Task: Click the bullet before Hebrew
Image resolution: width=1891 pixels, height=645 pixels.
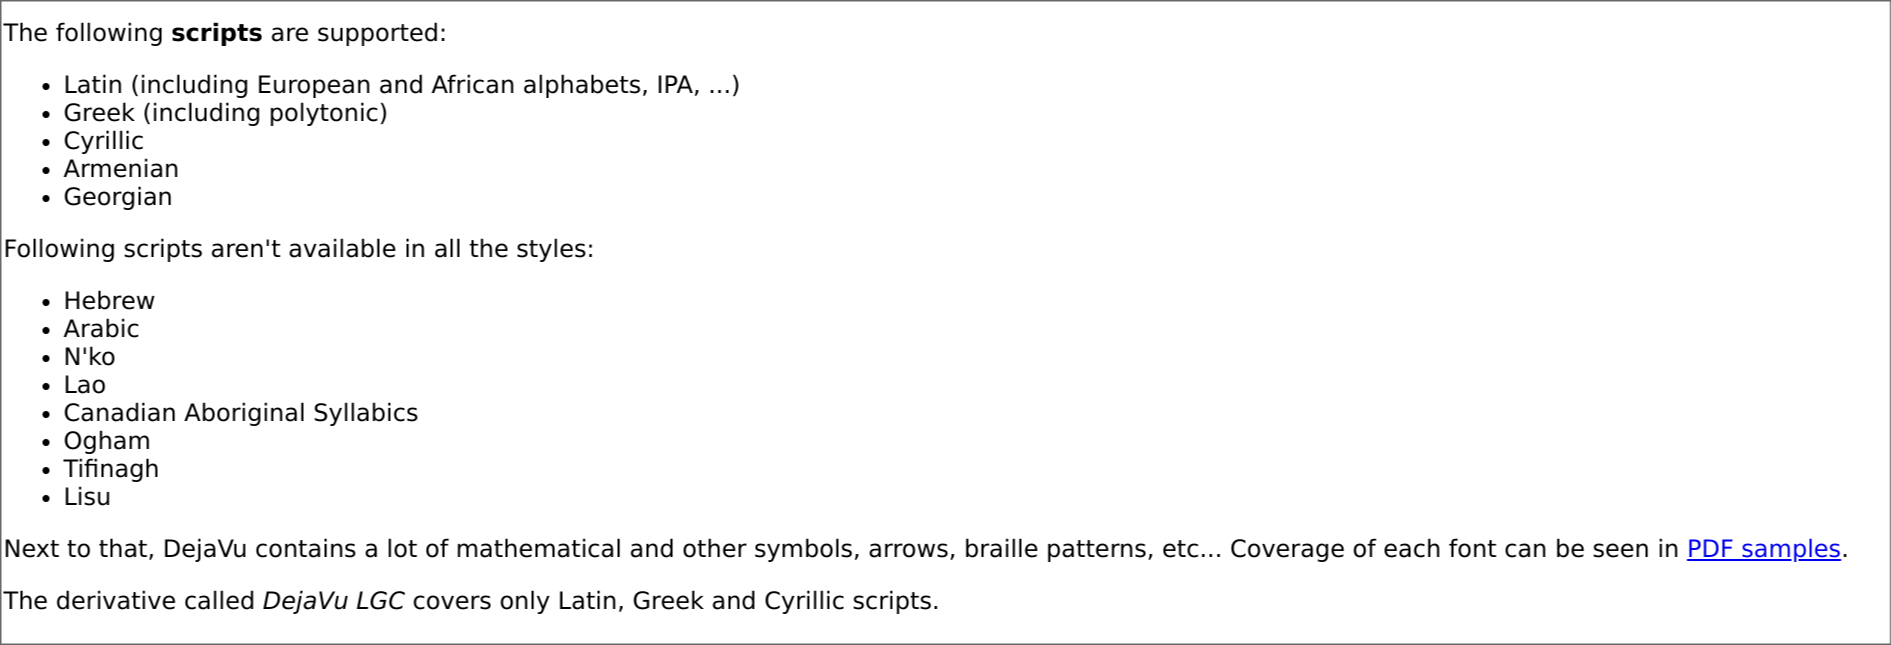Action: point(46,302)
